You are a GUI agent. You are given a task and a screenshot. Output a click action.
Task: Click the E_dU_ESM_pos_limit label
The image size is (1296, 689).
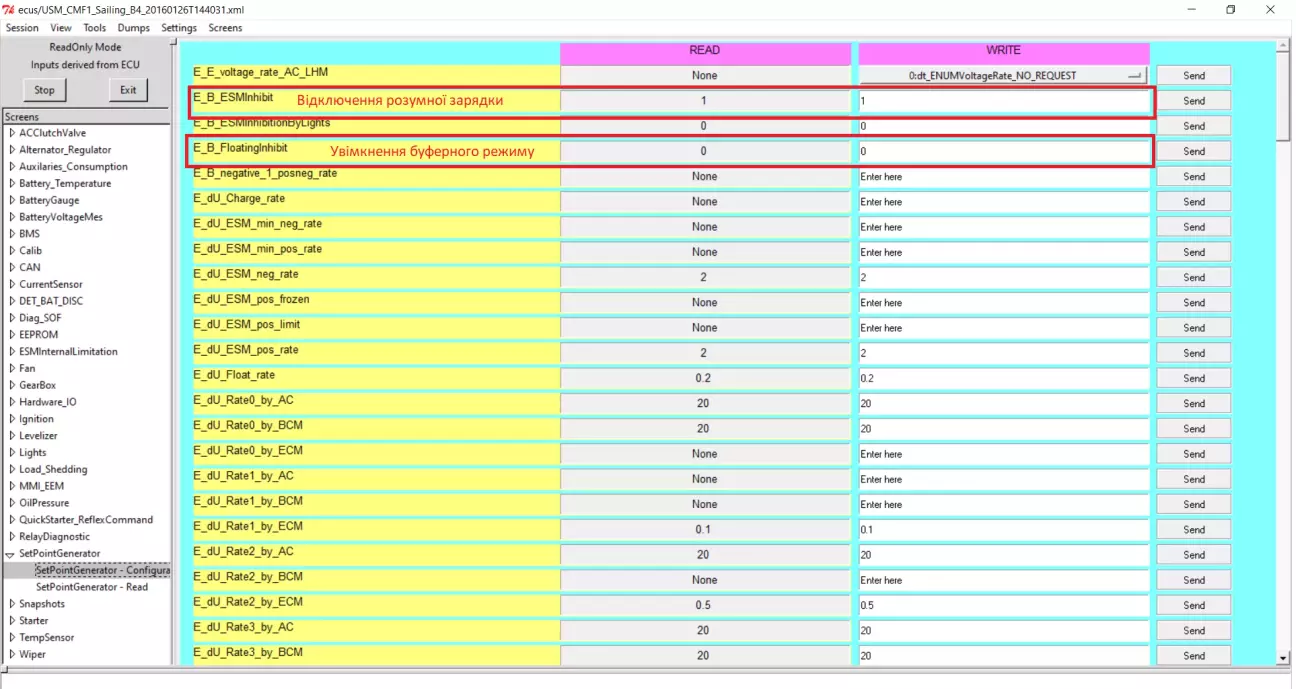click(247, 324)
